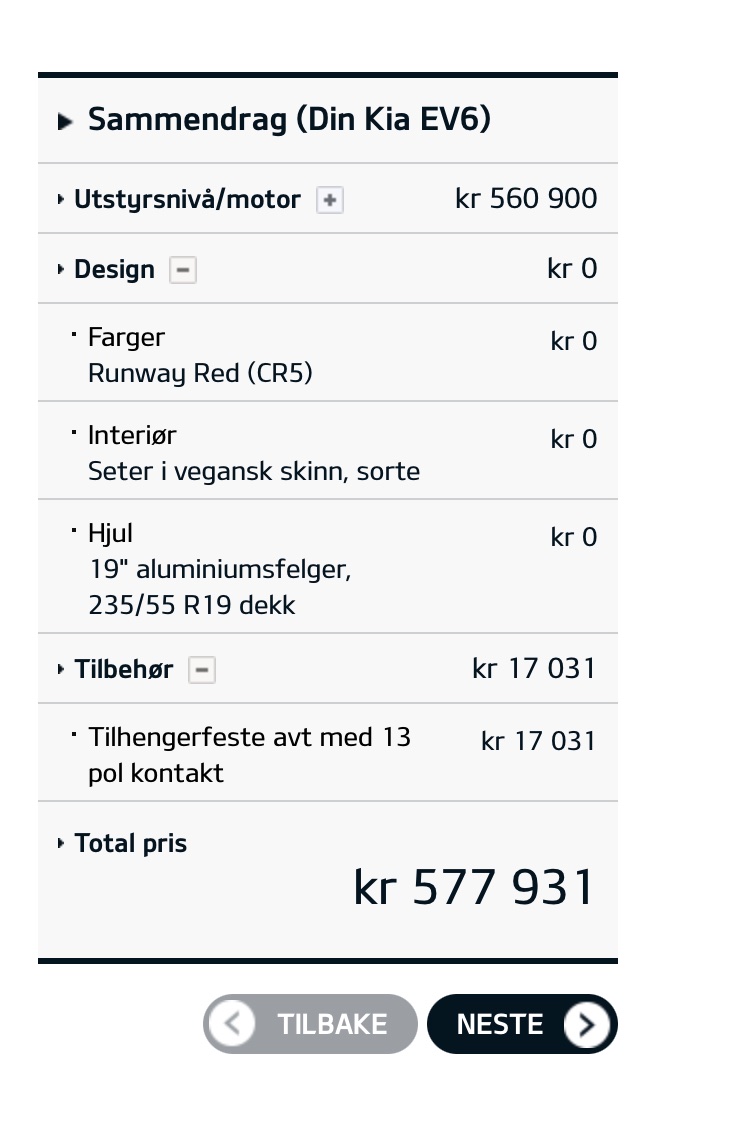Click the small arrow before Total pris
The image size is (734, 1123).
[x=61, y=844]
